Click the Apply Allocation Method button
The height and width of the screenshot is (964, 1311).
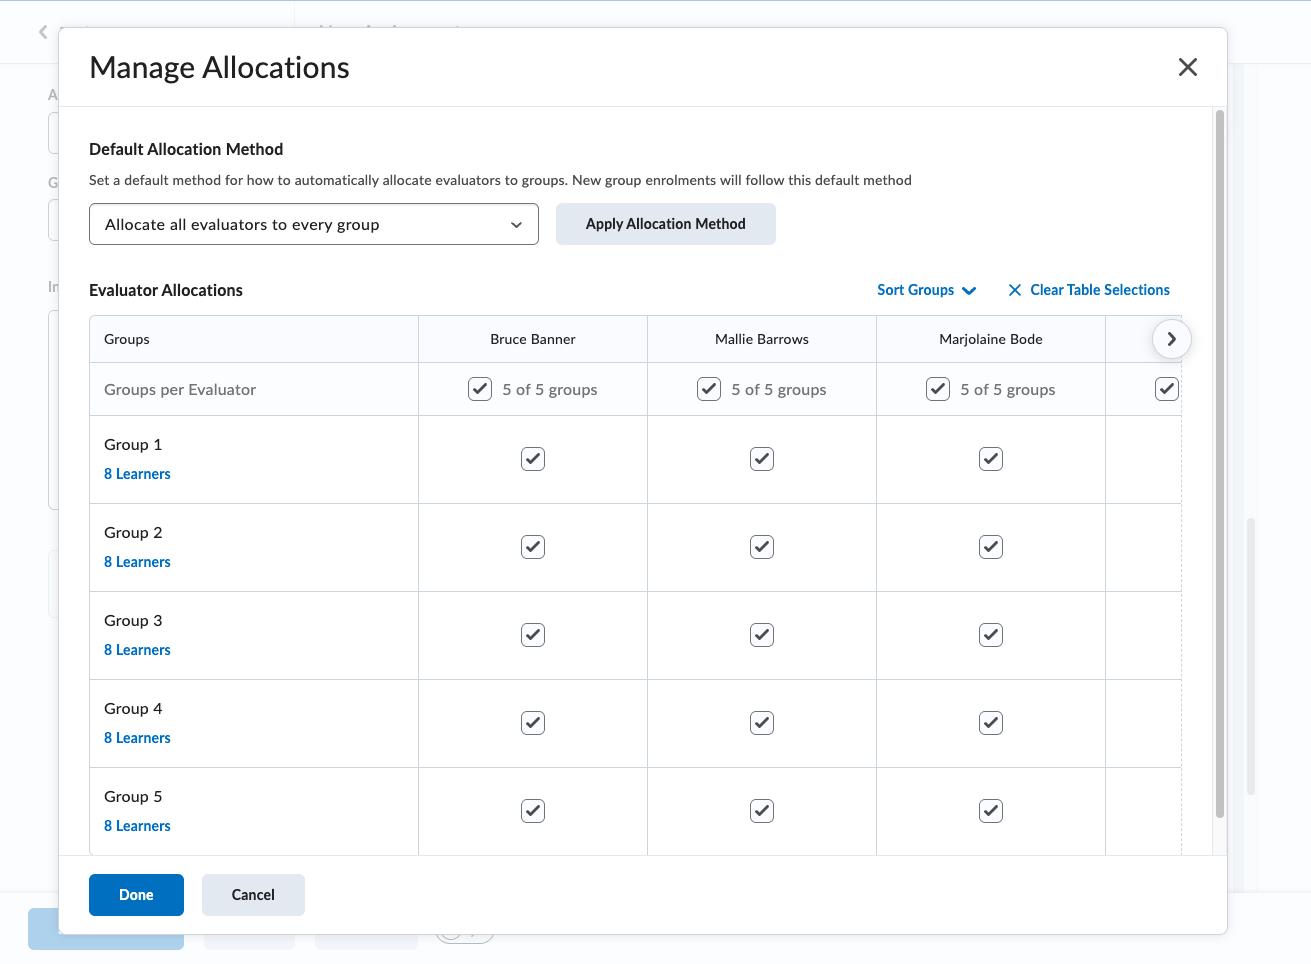point(665,224)
